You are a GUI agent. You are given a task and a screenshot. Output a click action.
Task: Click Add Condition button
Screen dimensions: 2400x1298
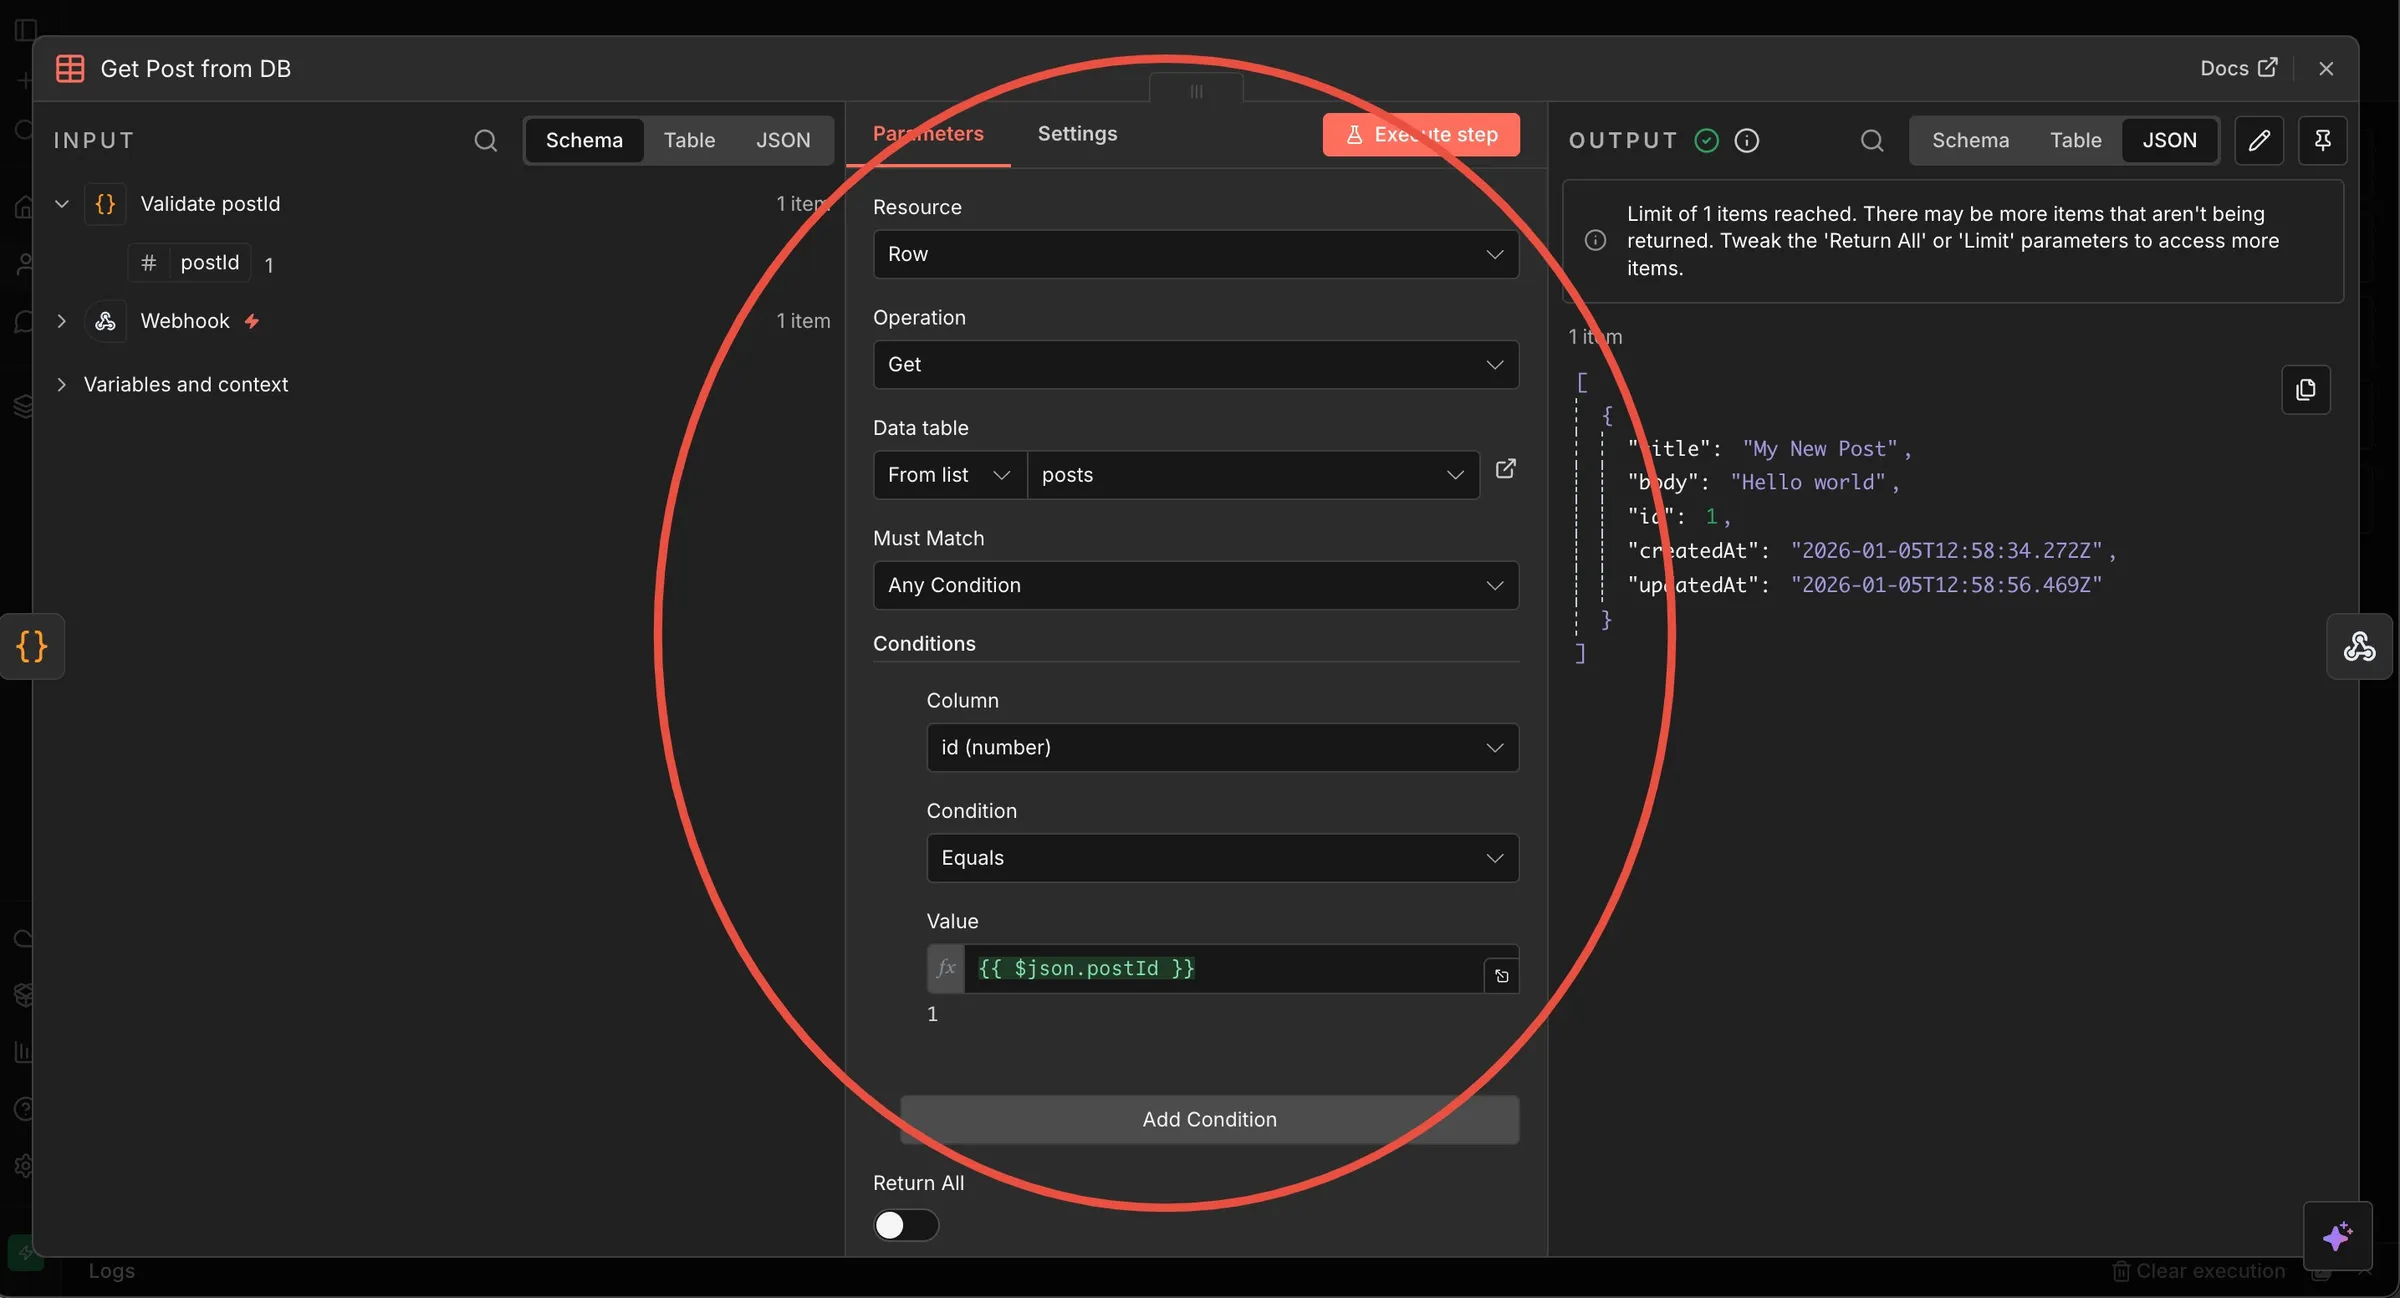(1209, 1120)
